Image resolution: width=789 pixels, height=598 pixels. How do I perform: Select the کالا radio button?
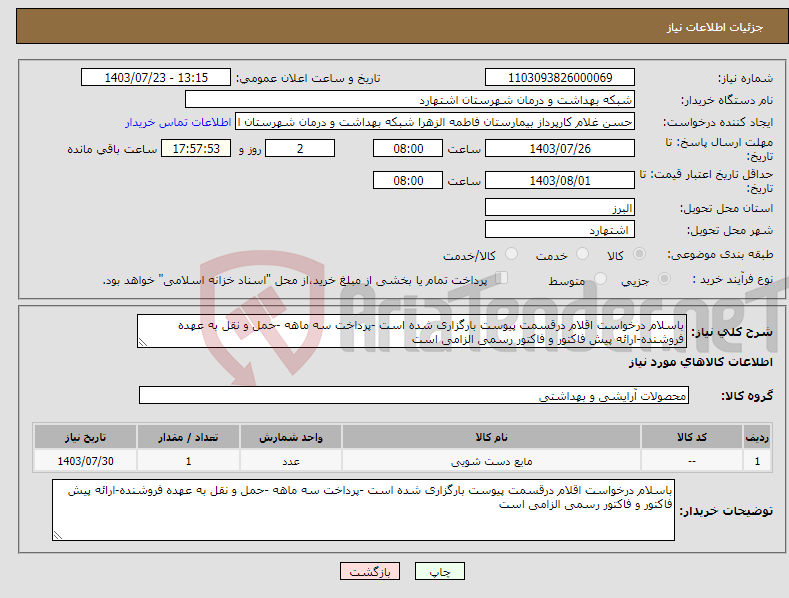(x=639, y=254)
